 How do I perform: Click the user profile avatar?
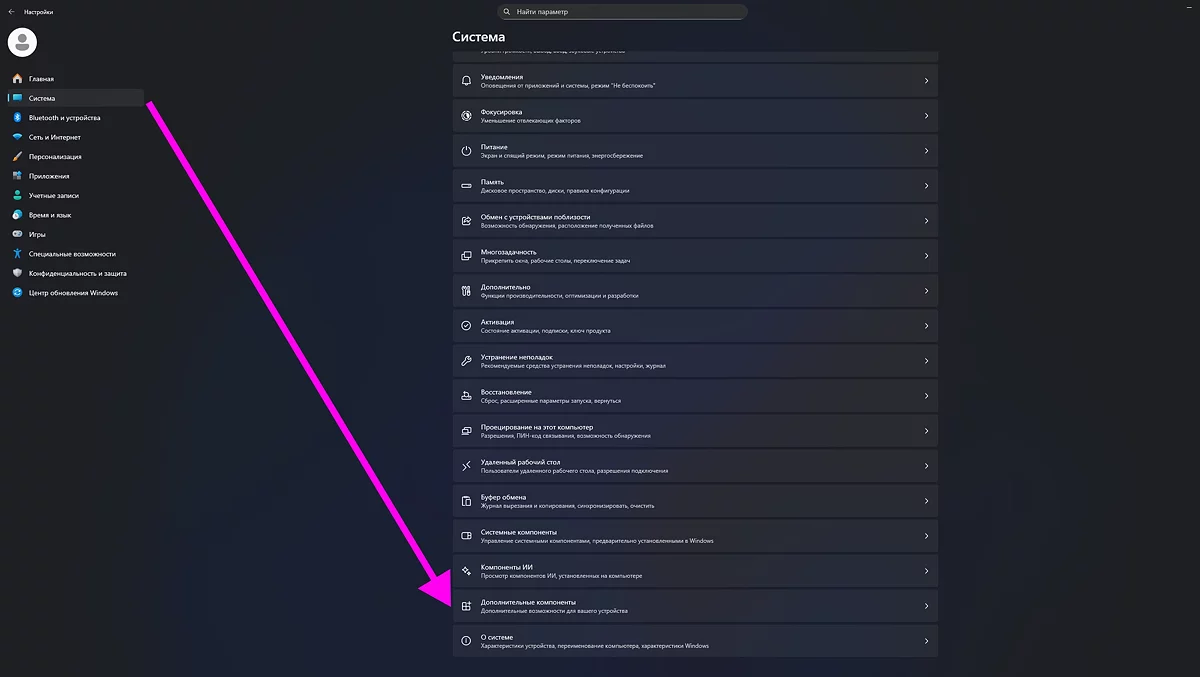(x=22, y=42)
